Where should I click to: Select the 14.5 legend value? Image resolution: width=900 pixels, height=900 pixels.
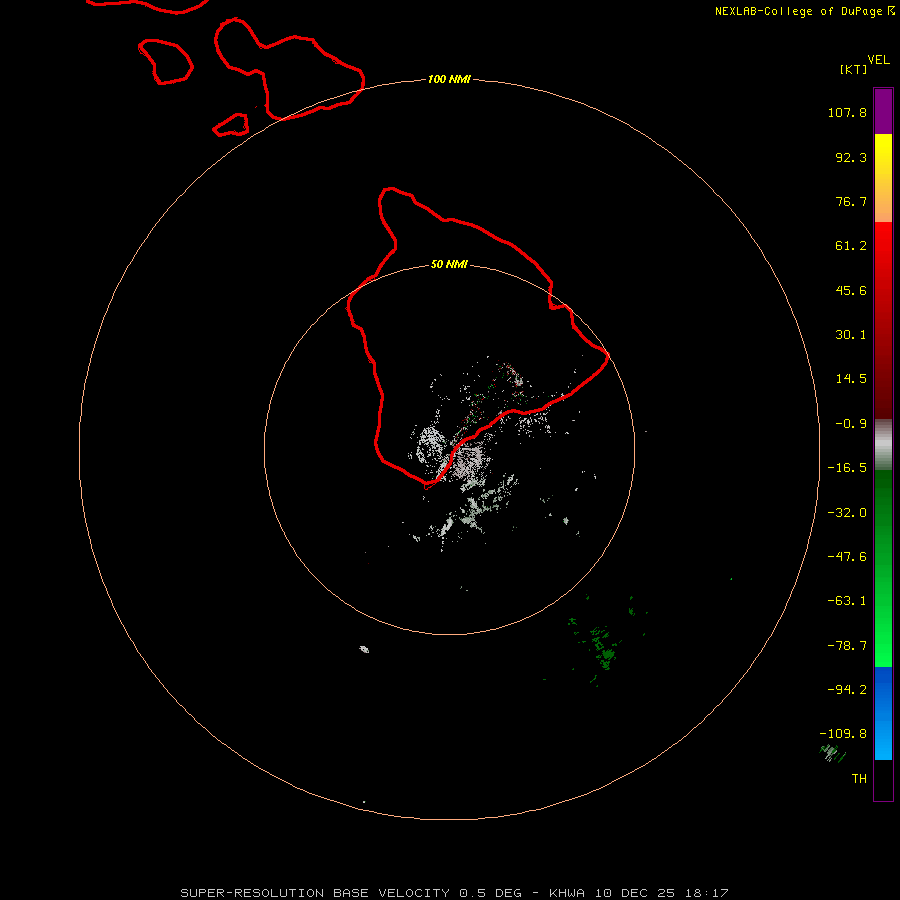(x=851, y=379)
